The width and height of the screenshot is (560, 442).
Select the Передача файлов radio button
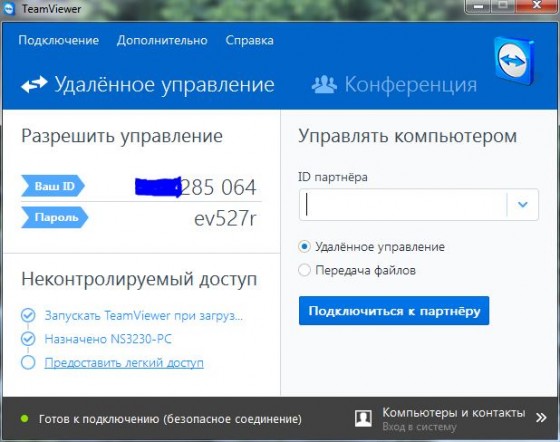tap(304, 270)
